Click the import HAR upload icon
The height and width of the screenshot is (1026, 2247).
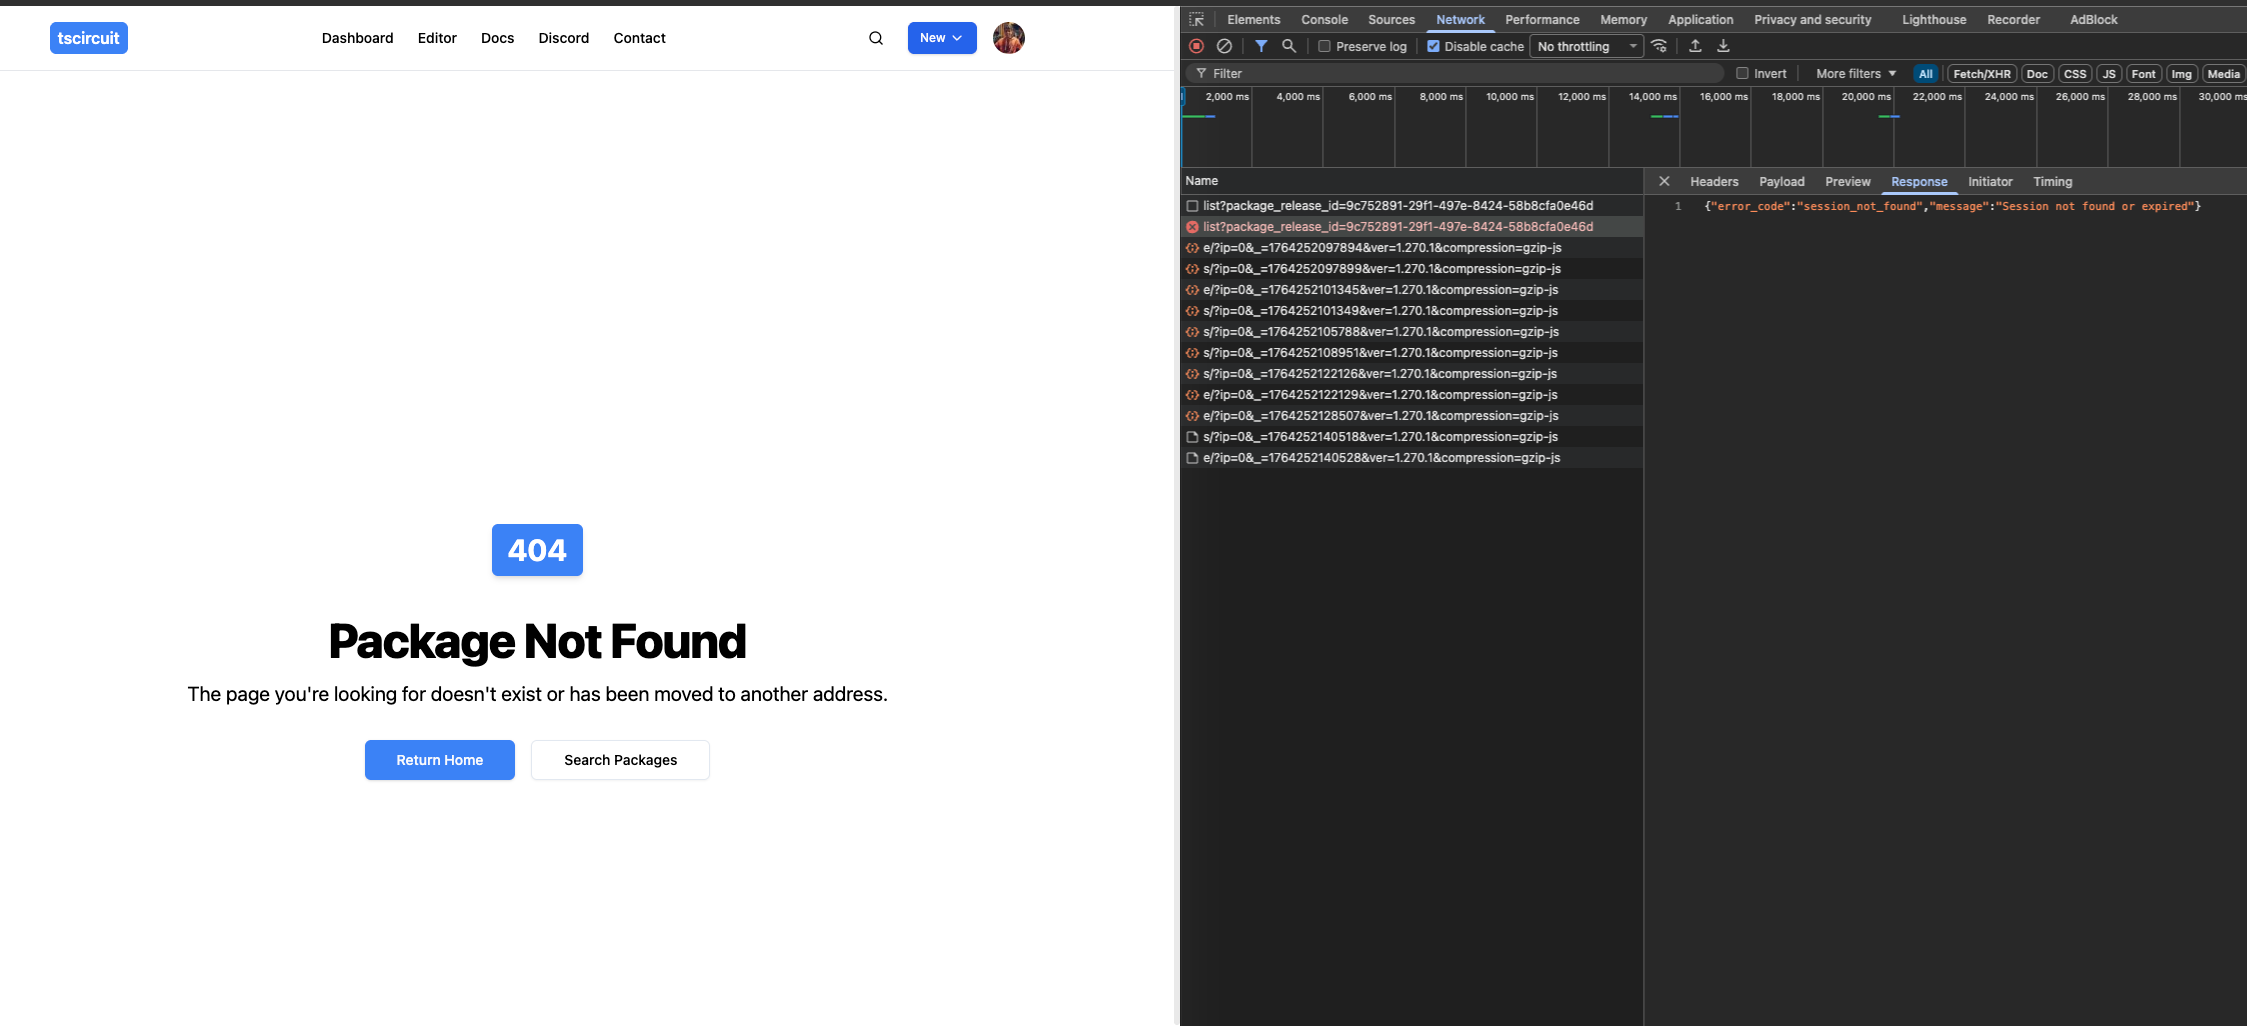tap(1695, 46)
